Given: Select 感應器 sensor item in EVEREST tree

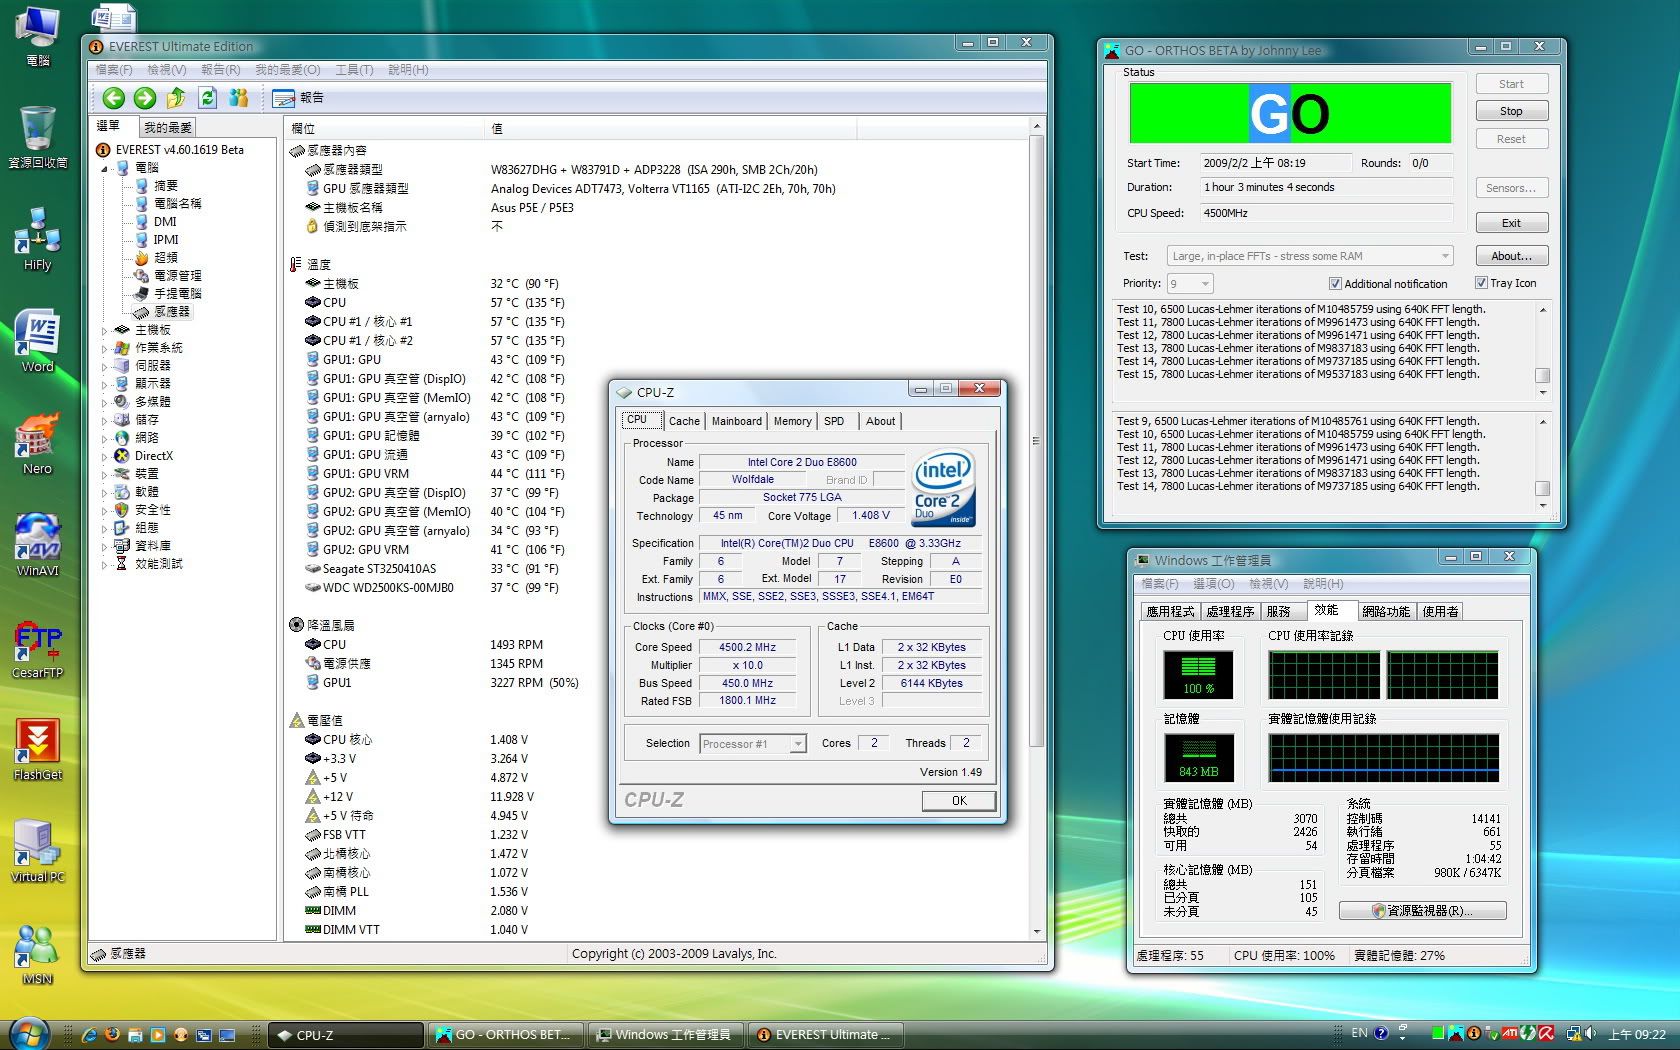Looking at the screenshot, I should click(x=171, y=312).
